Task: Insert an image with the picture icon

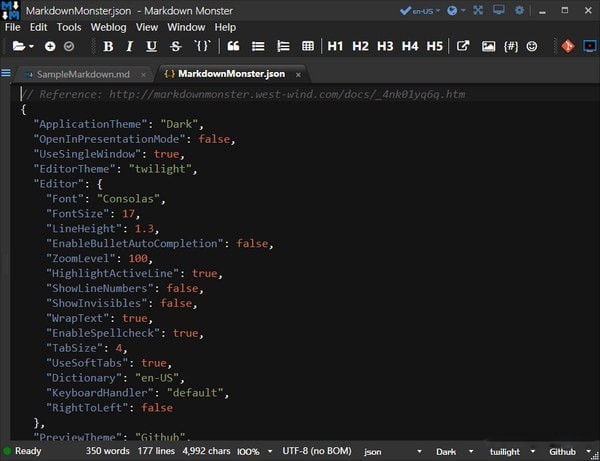Action: 488,46
